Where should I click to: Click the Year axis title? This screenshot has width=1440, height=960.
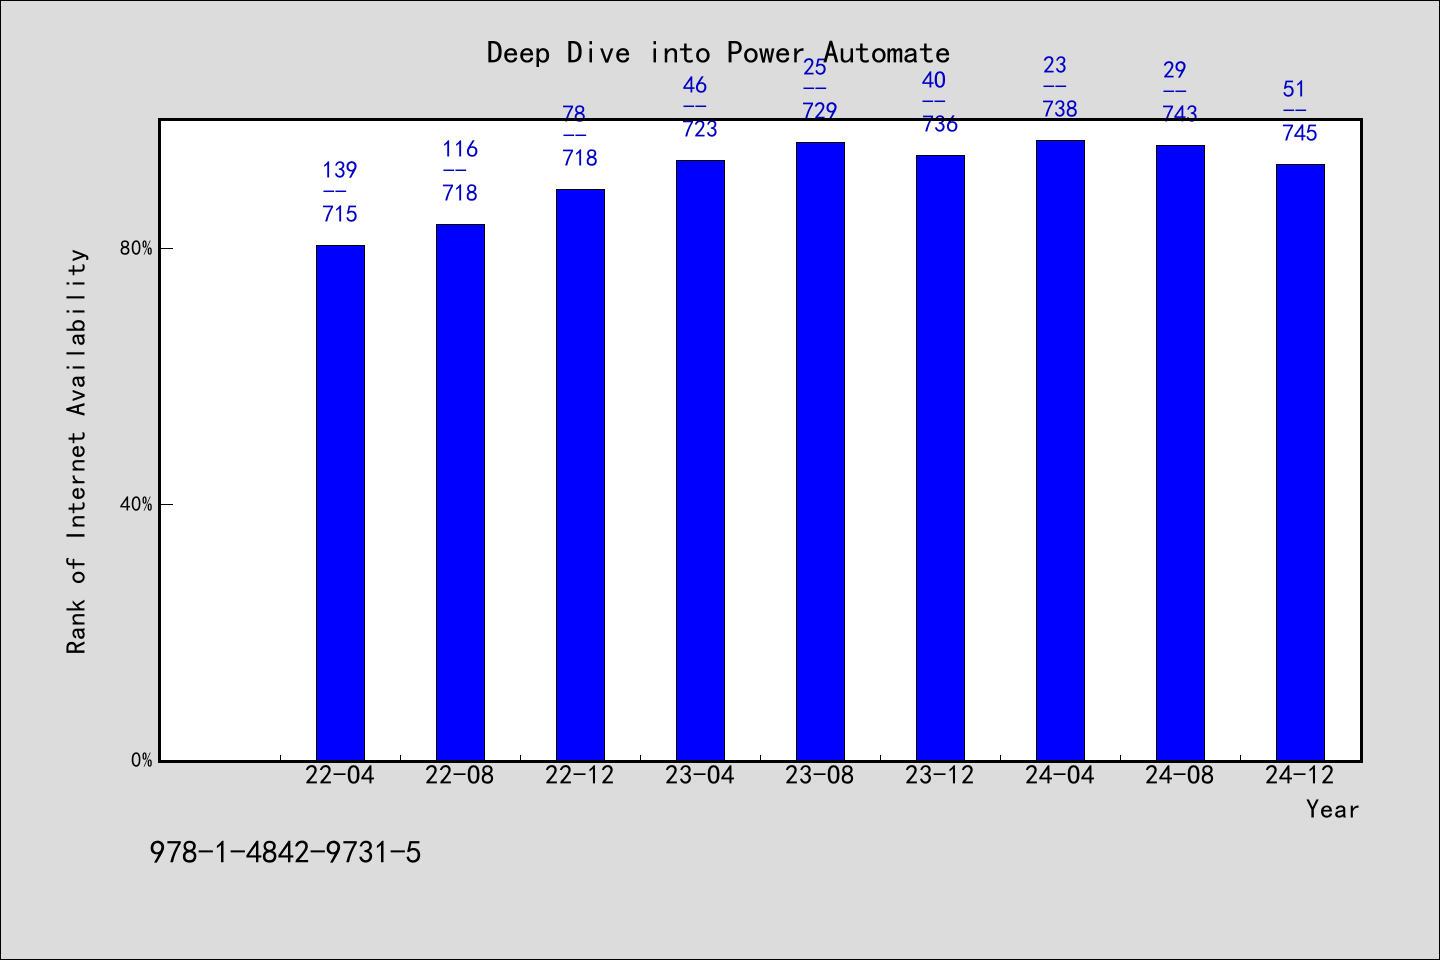(x=1332, y=809)
